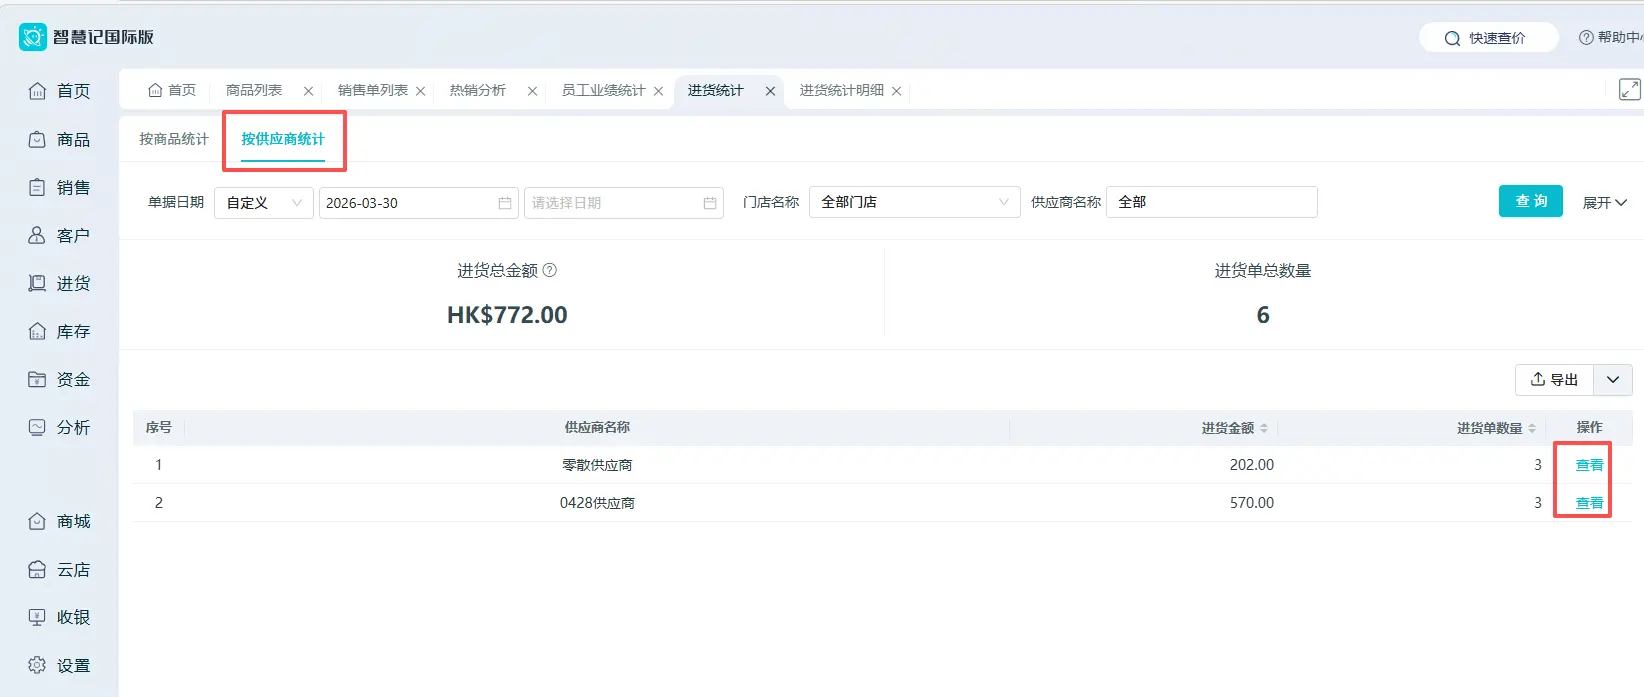Click the 供应商名称 input field
Image resolution: width=1644 pixels, height=697 pixels.
tap(1212, 202)
